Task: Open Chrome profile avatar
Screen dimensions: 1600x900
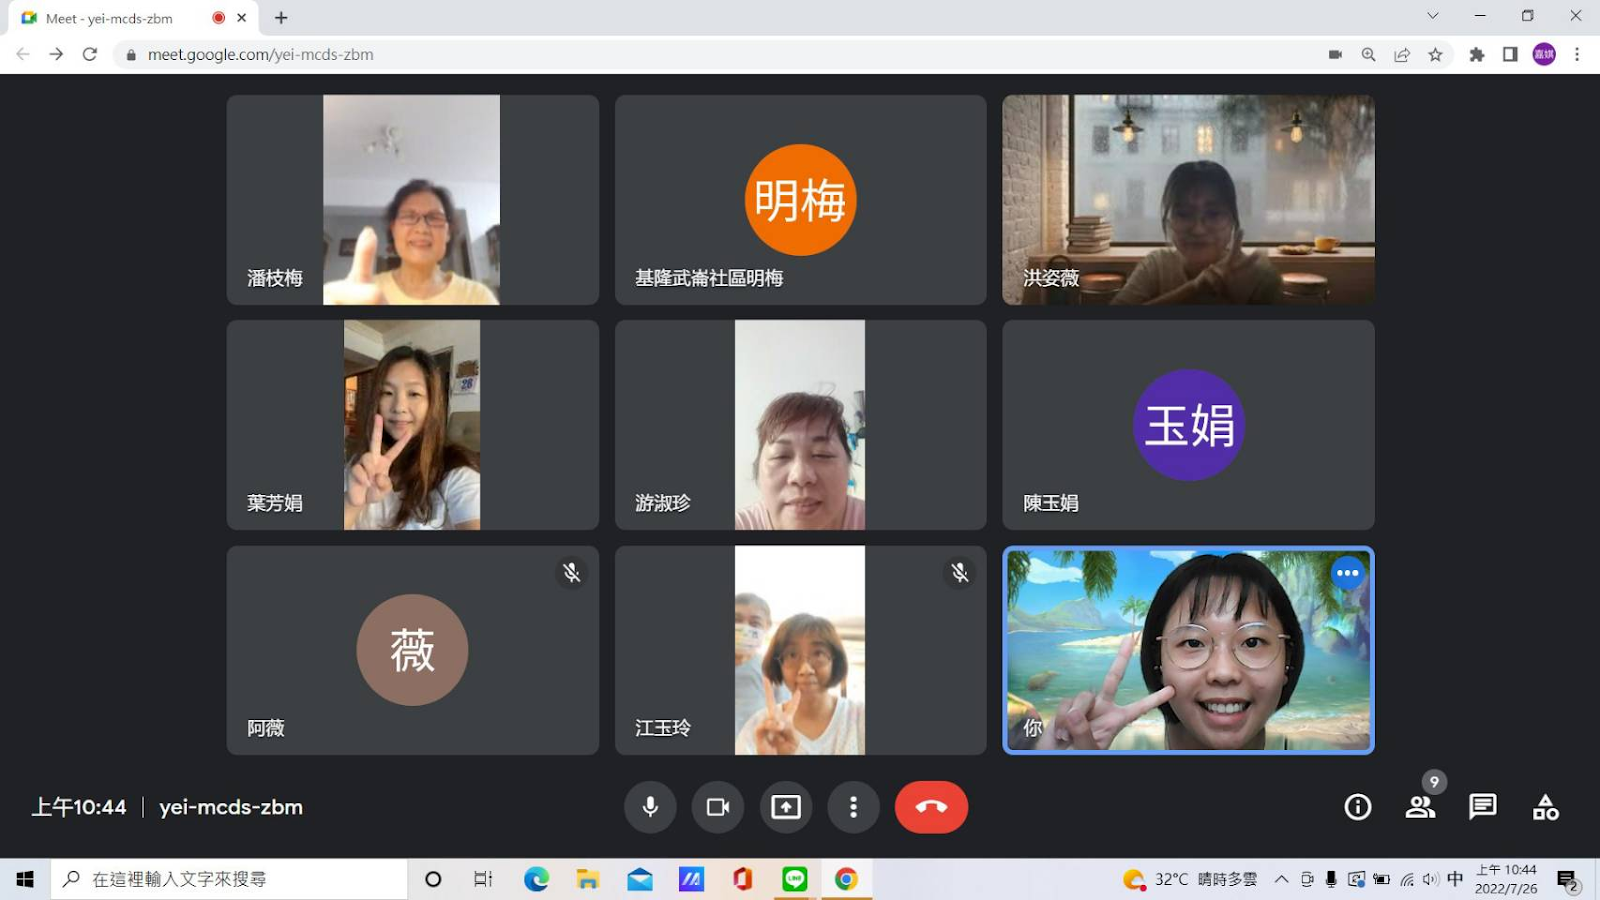Action: click(1544, 55)
